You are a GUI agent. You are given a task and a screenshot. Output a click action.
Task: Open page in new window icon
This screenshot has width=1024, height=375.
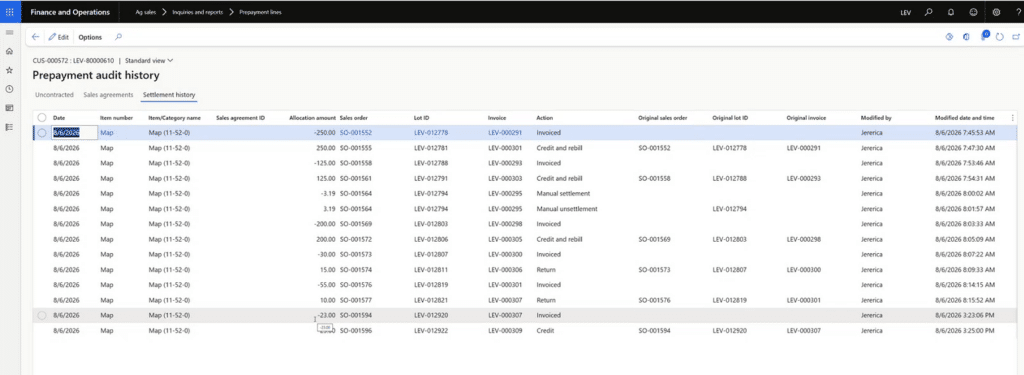click(x=1016, y=37)
